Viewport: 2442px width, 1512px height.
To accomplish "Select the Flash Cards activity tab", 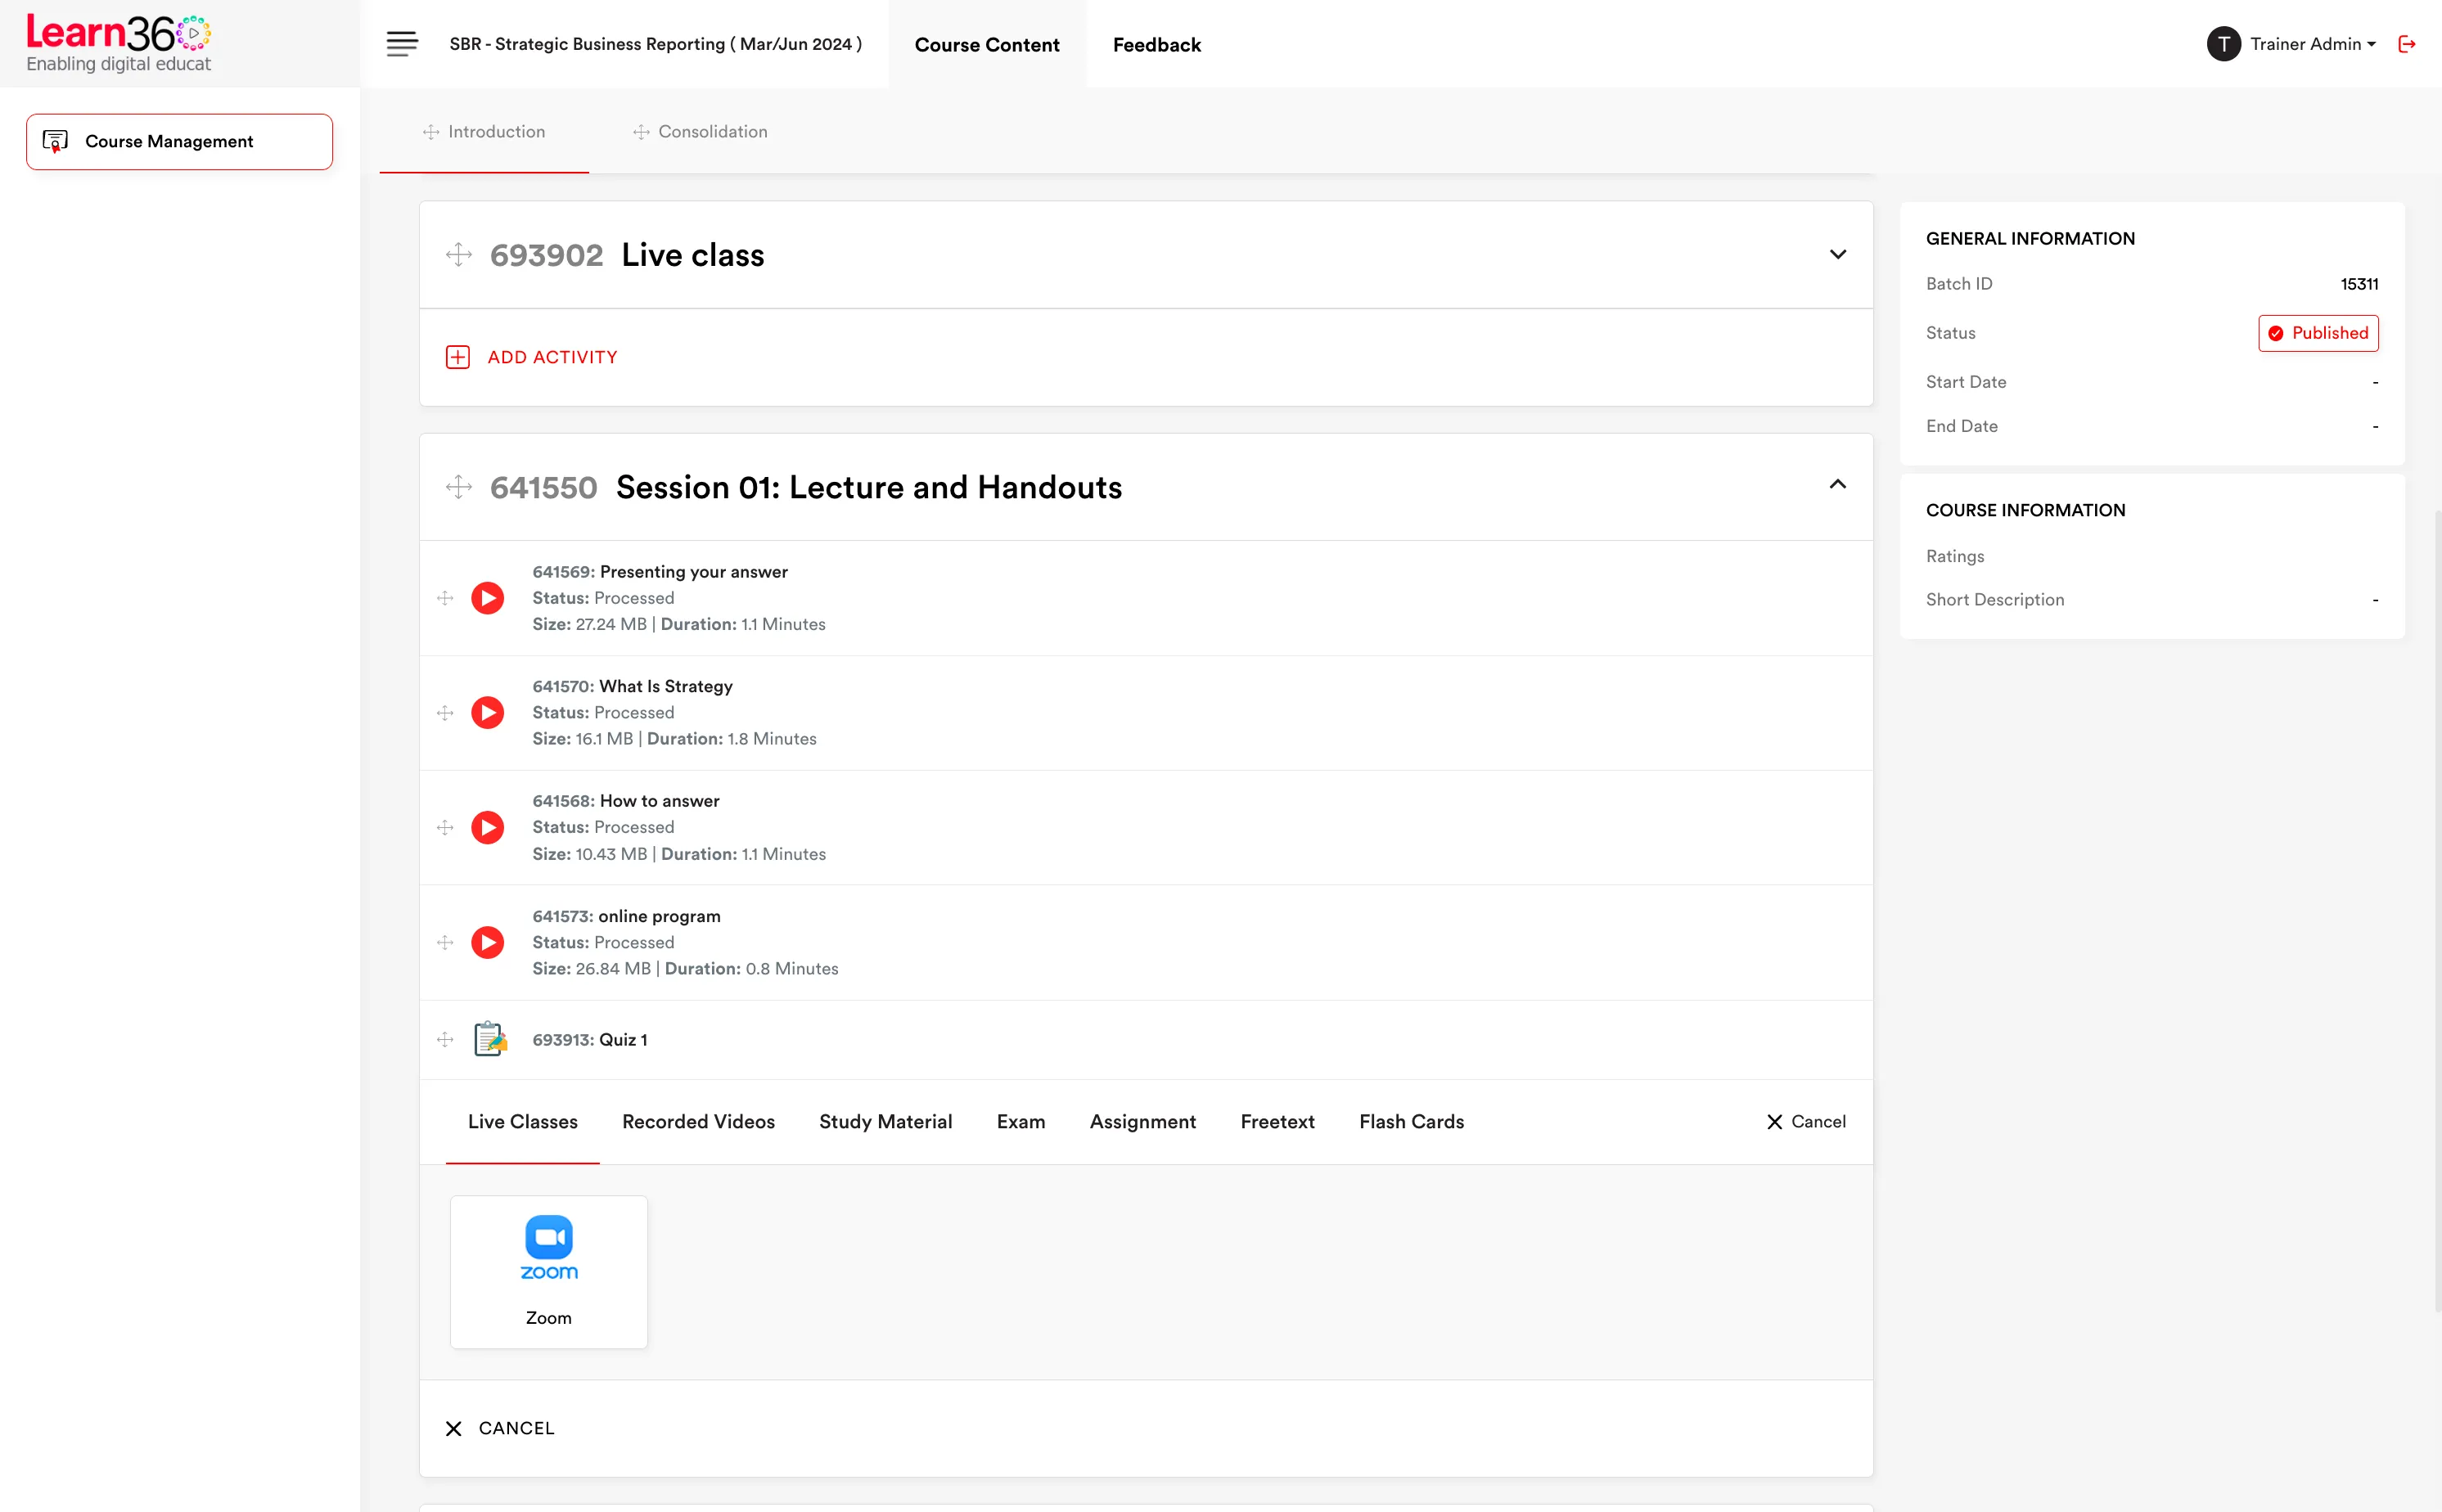I will (x=1412, y=1122).
